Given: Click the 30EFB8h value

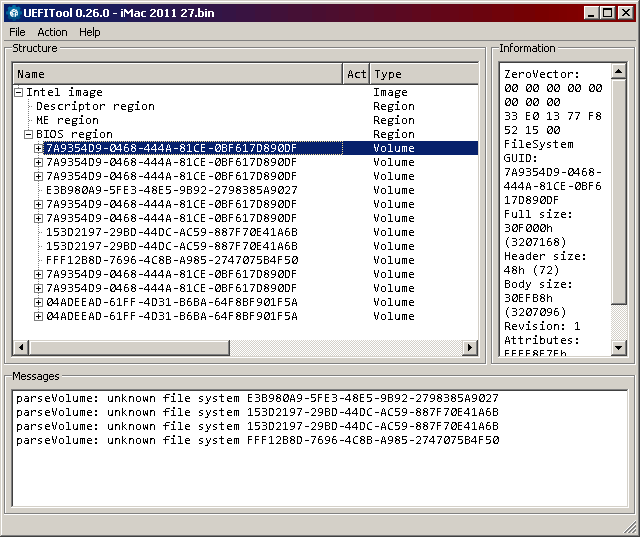Looking at the screenshot, I should 528,298.
